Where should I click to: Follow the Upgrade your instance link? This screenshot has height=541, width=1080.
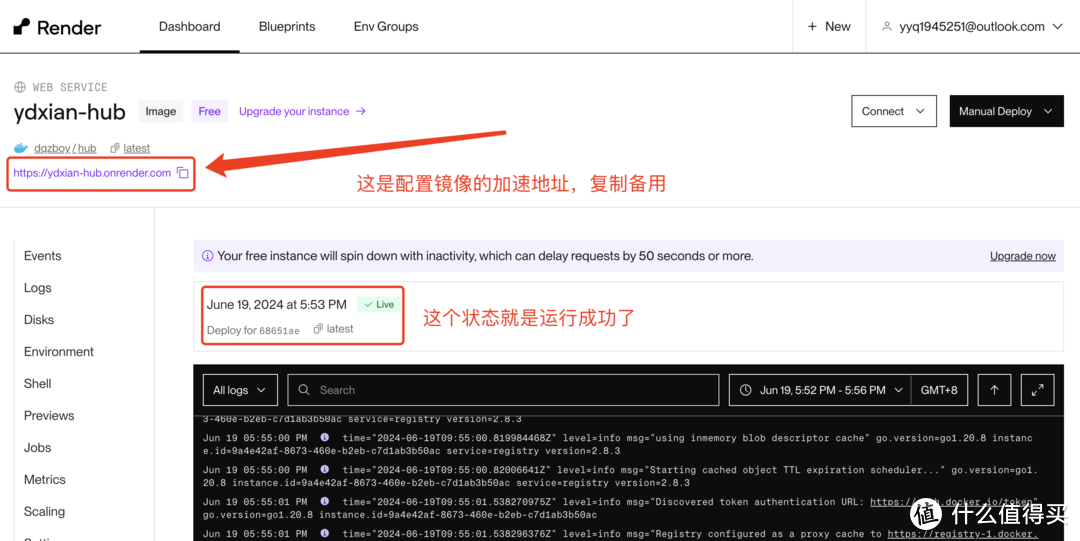tap(302, 111)
